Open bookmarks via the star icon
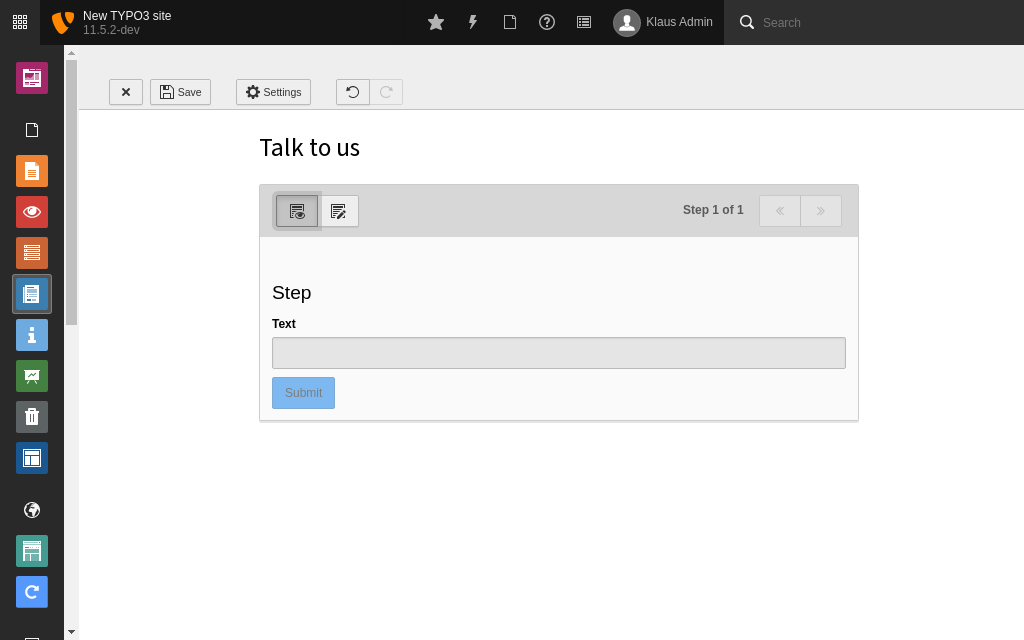This screenshot has height=640, width=1024. (x=436, y=22)
